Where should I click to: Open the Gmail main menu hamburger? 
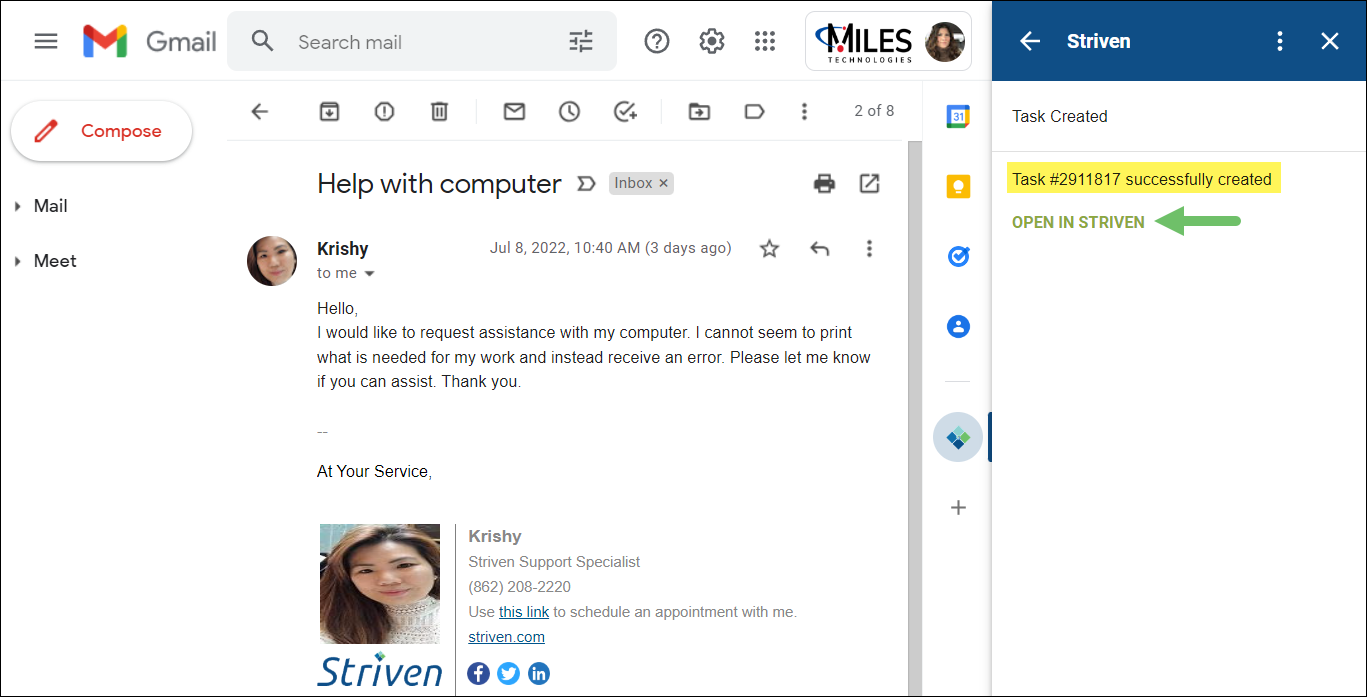46,41
